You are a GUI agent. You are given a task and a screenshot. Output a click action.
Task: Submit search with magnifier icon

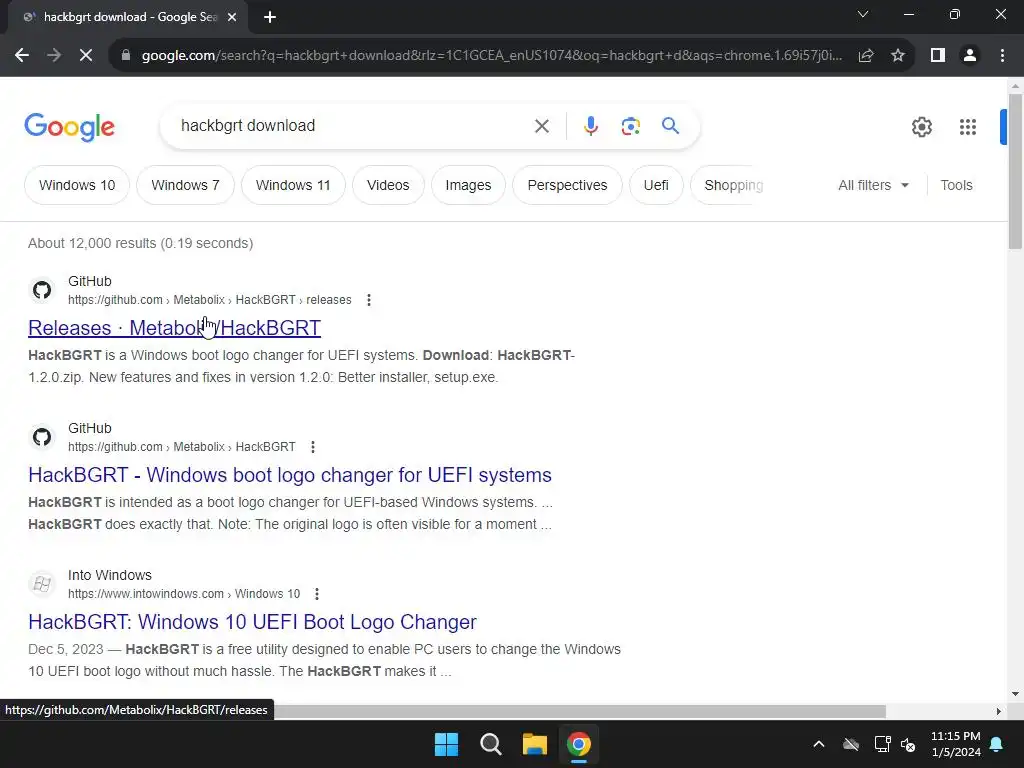(x=671, y=125)
